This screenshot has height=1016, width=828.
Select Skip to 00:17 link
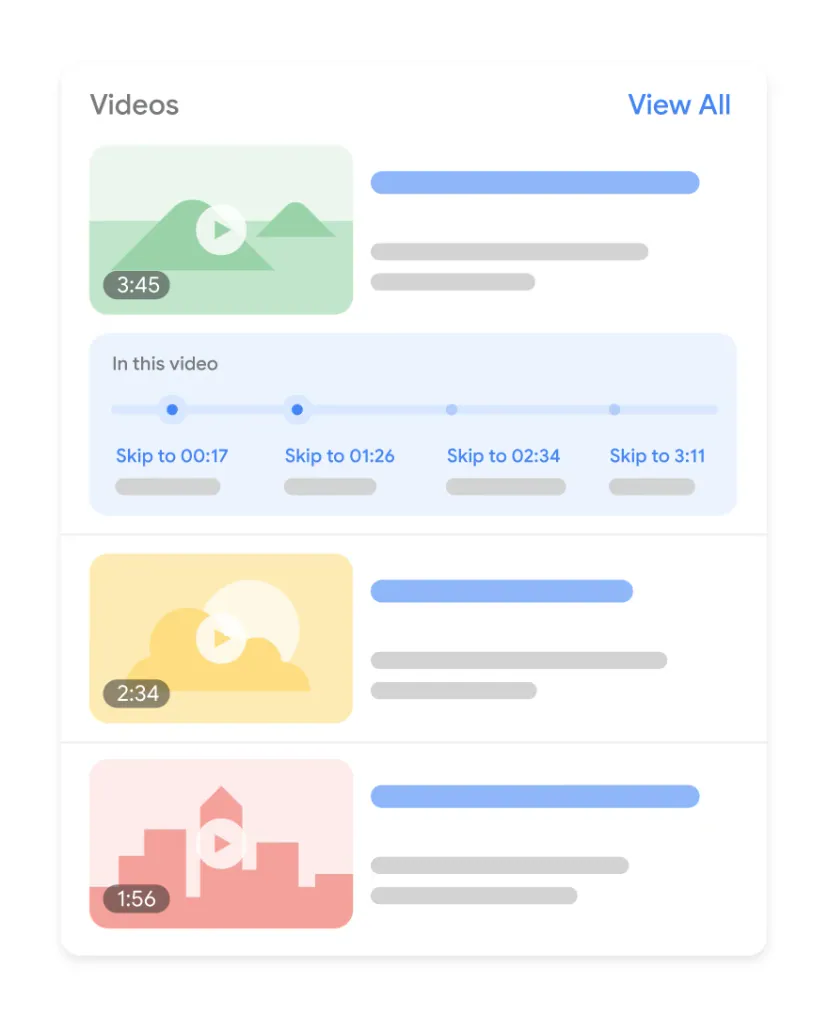[172, 456]
